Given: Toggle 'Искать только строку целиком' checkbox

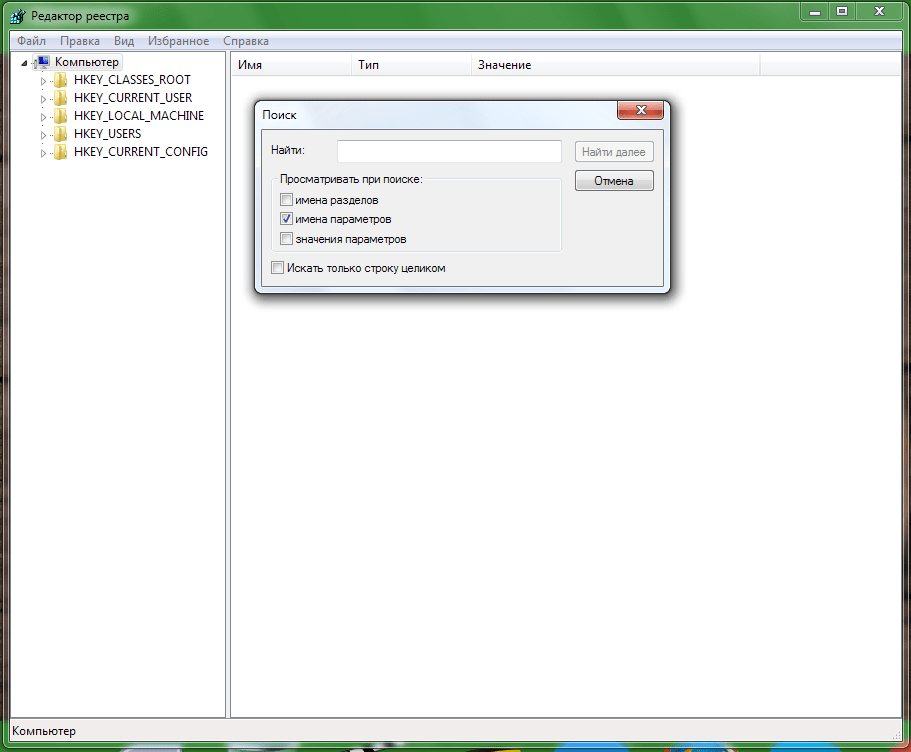Looking at the screenshot, I should (x=278, y=268).
